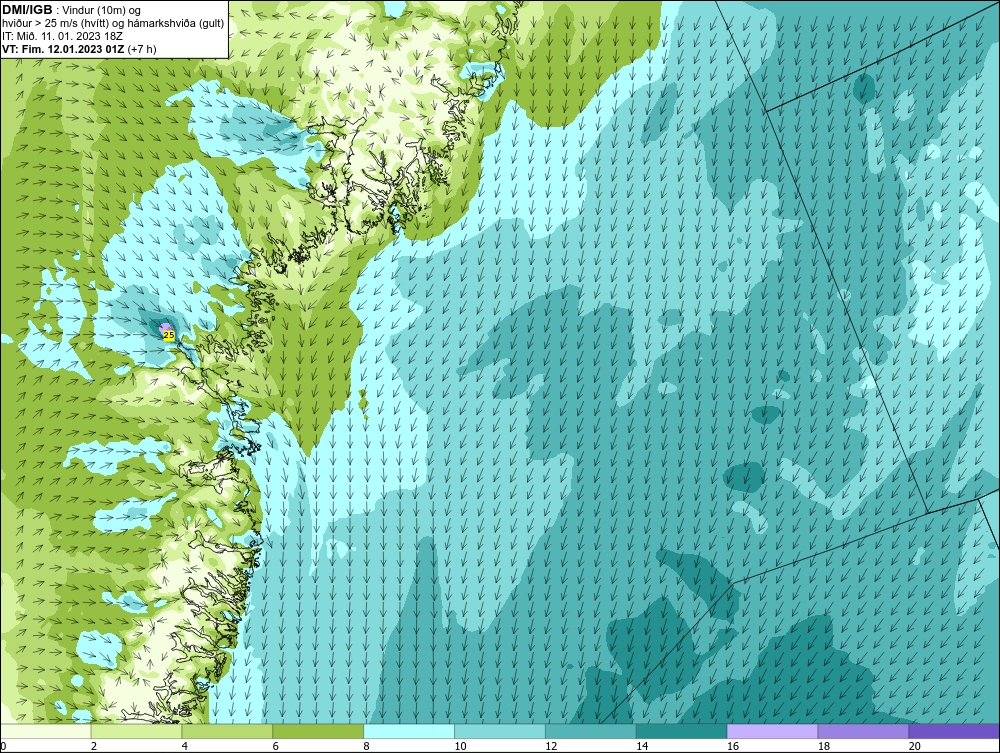Select the 4–6 m/s green legend swatch
Image resolution: width=1000 pixels, height=753 pixels.
pyautogui.click(x=227, y=731)
